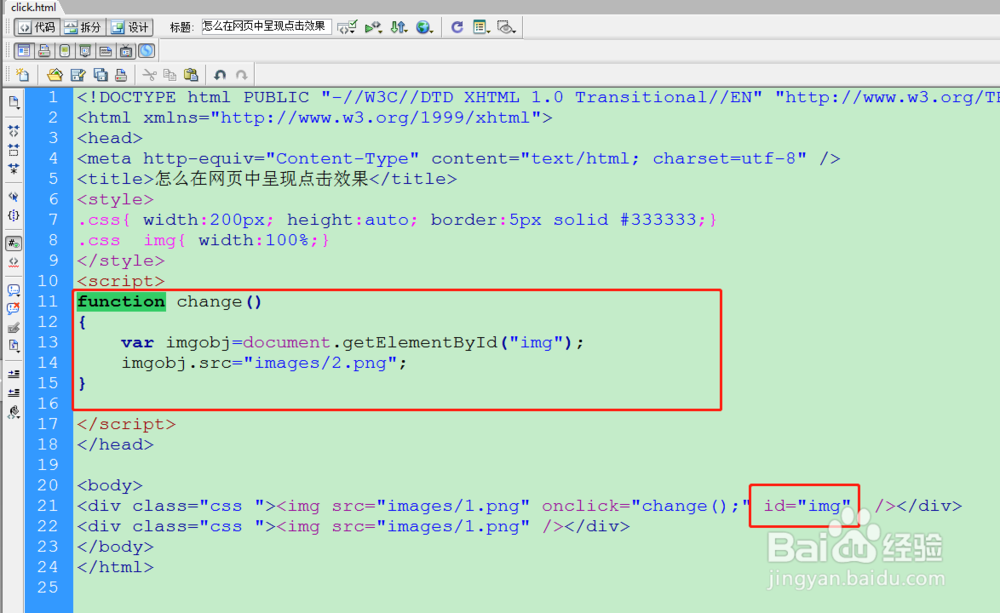
Task: Click line number 11 in gutter
Action: 48,301
